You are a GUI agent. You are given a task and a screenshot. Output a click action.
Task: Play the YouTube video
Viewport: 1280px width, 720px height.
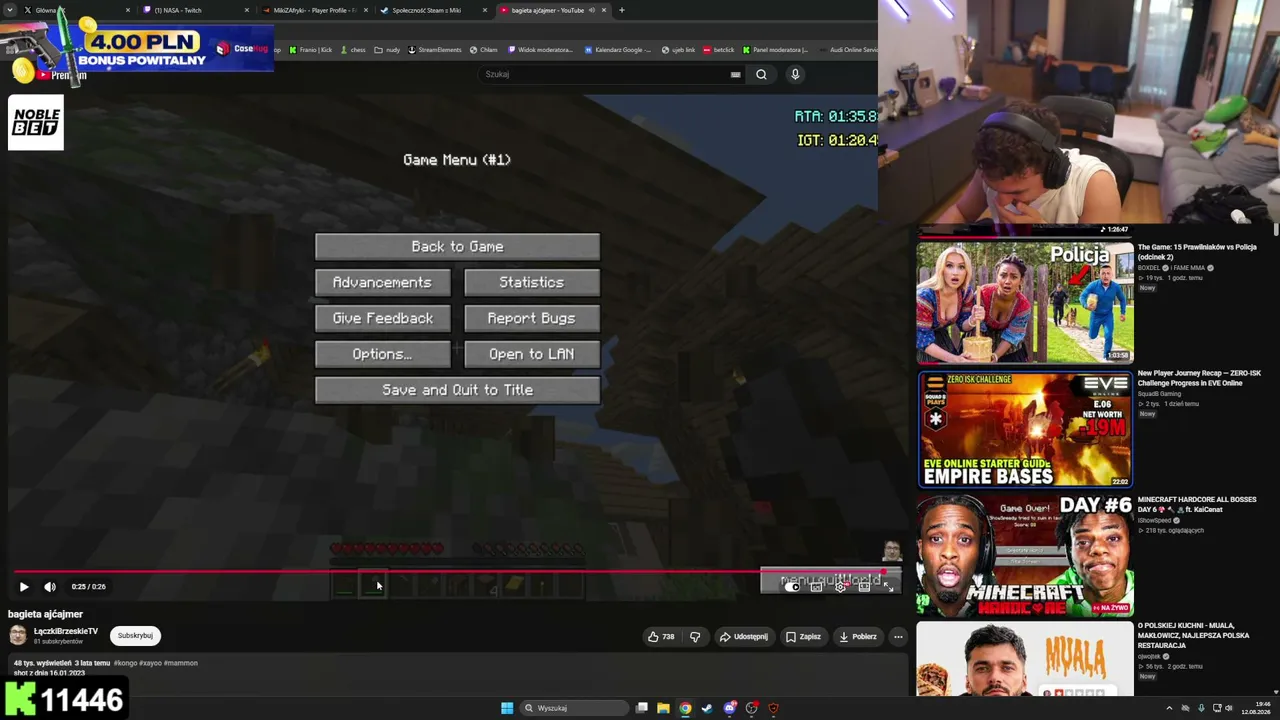click(x=24, y=587)
